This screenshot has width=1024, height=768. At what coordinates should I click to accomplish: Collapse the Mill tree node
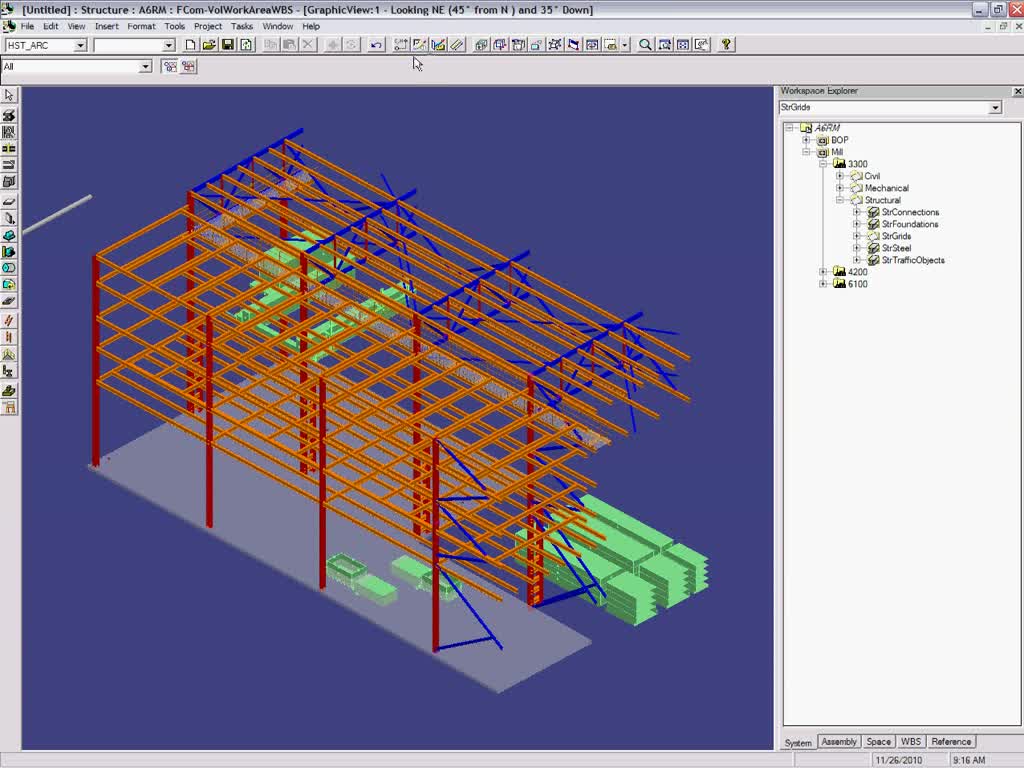tap(806, 152)
